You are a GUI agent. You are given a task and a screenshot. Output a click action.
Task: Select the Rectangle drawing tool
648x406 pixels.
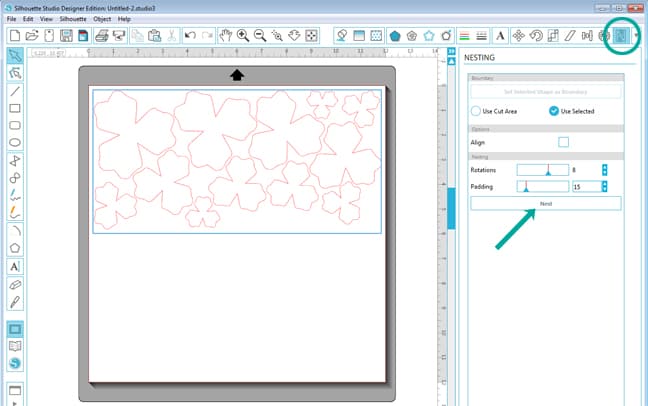point(15,107)
